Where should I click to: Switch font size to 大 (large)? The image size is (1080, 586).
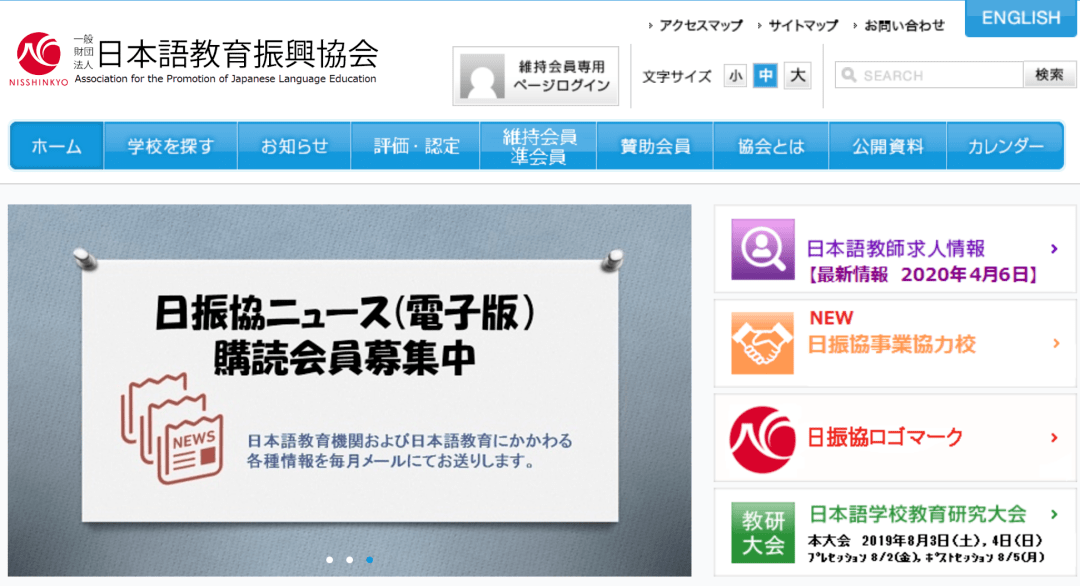click(795, 75)
